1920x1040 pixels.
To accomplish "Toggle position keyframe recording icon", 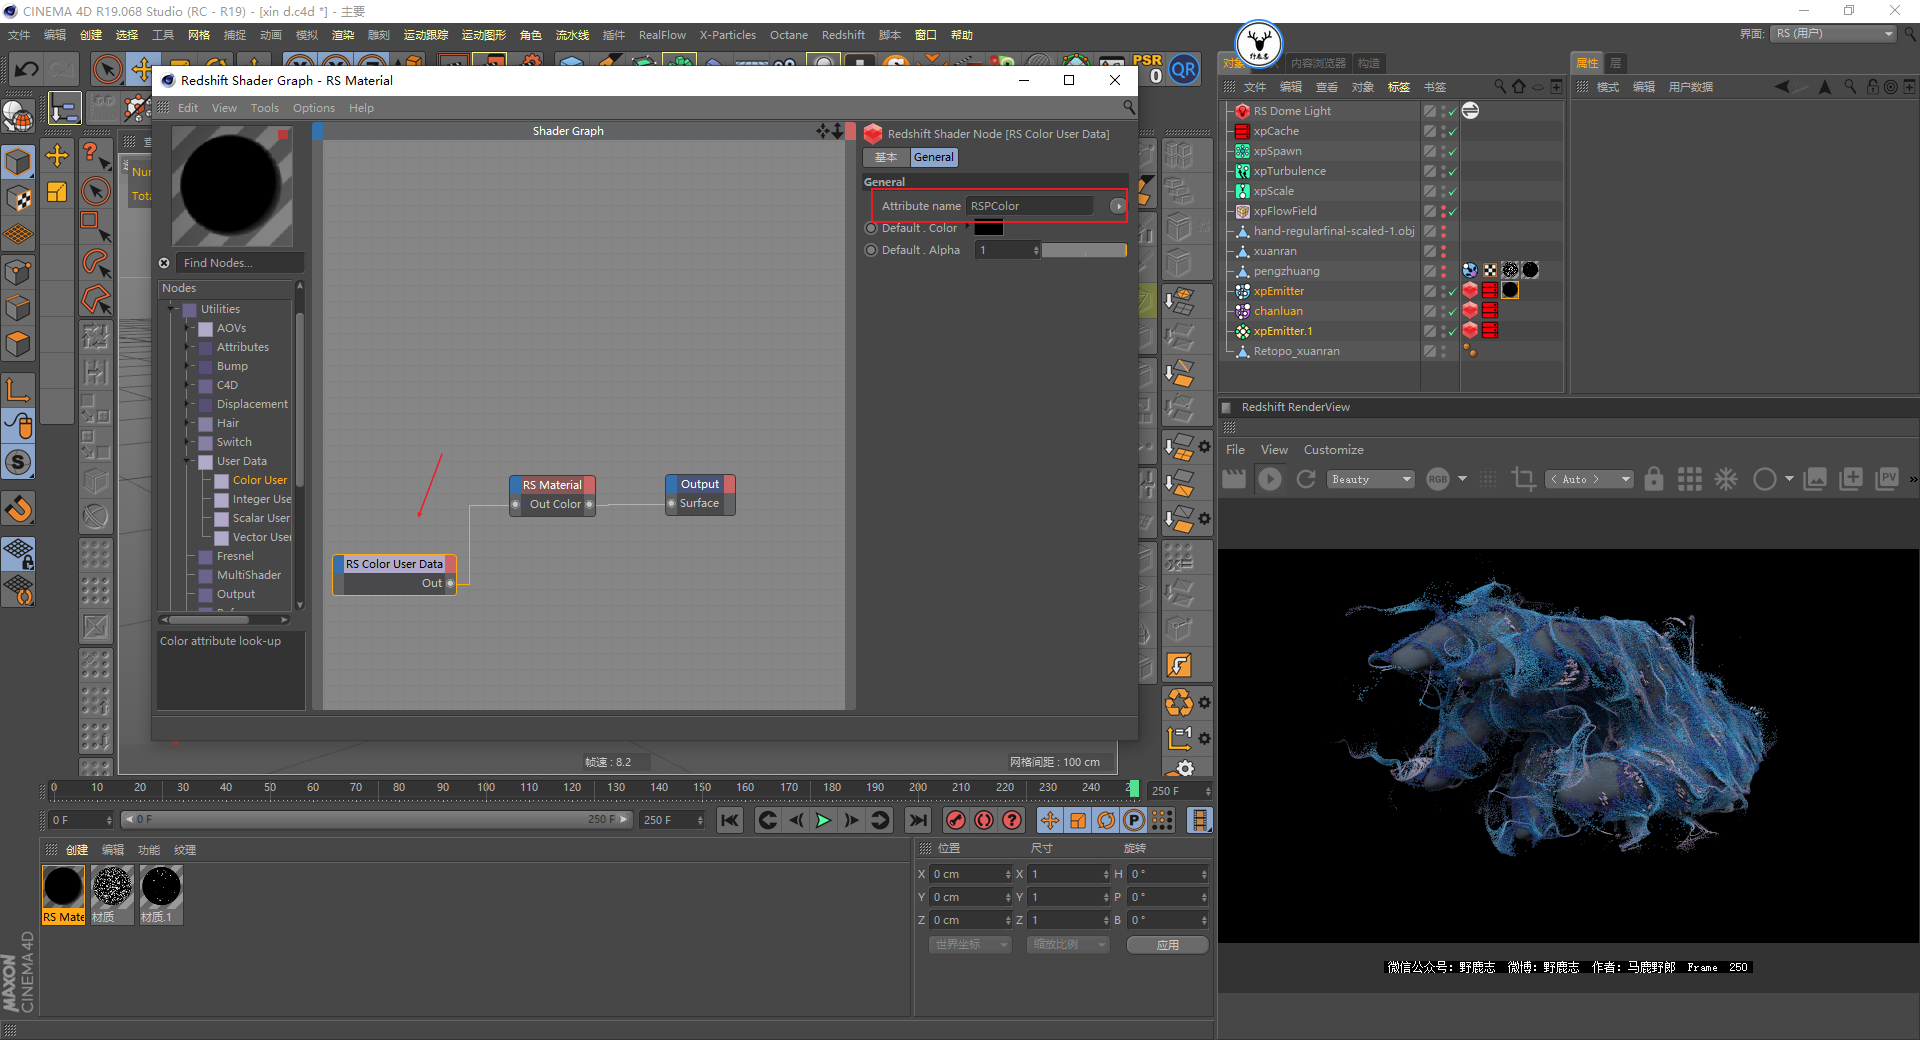I will (x=1050, y=820).
